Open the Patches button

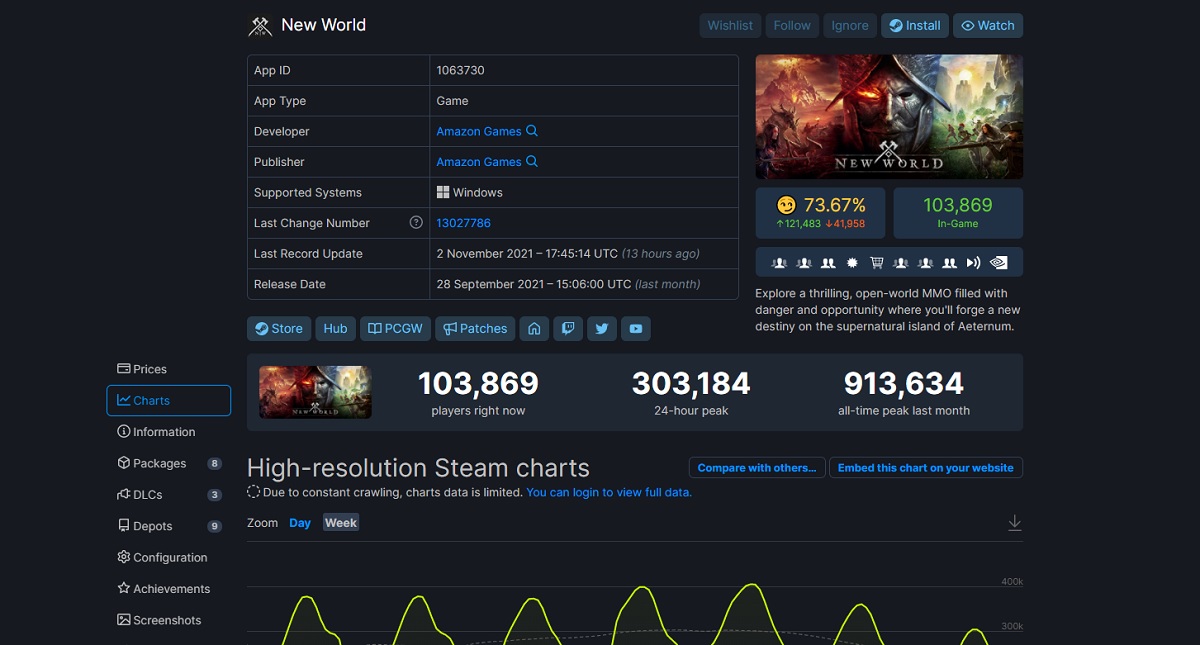tap(475, 328)
